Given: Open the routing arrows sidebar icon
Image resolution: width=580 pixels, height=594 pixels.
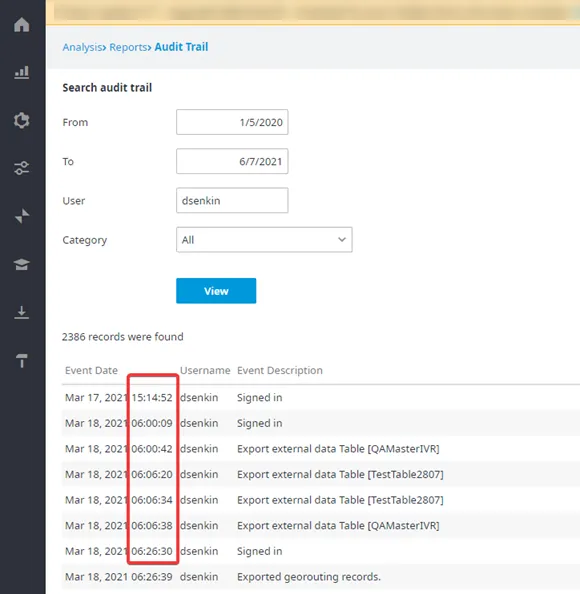Looking at the screenshot, I should [22, 216].
